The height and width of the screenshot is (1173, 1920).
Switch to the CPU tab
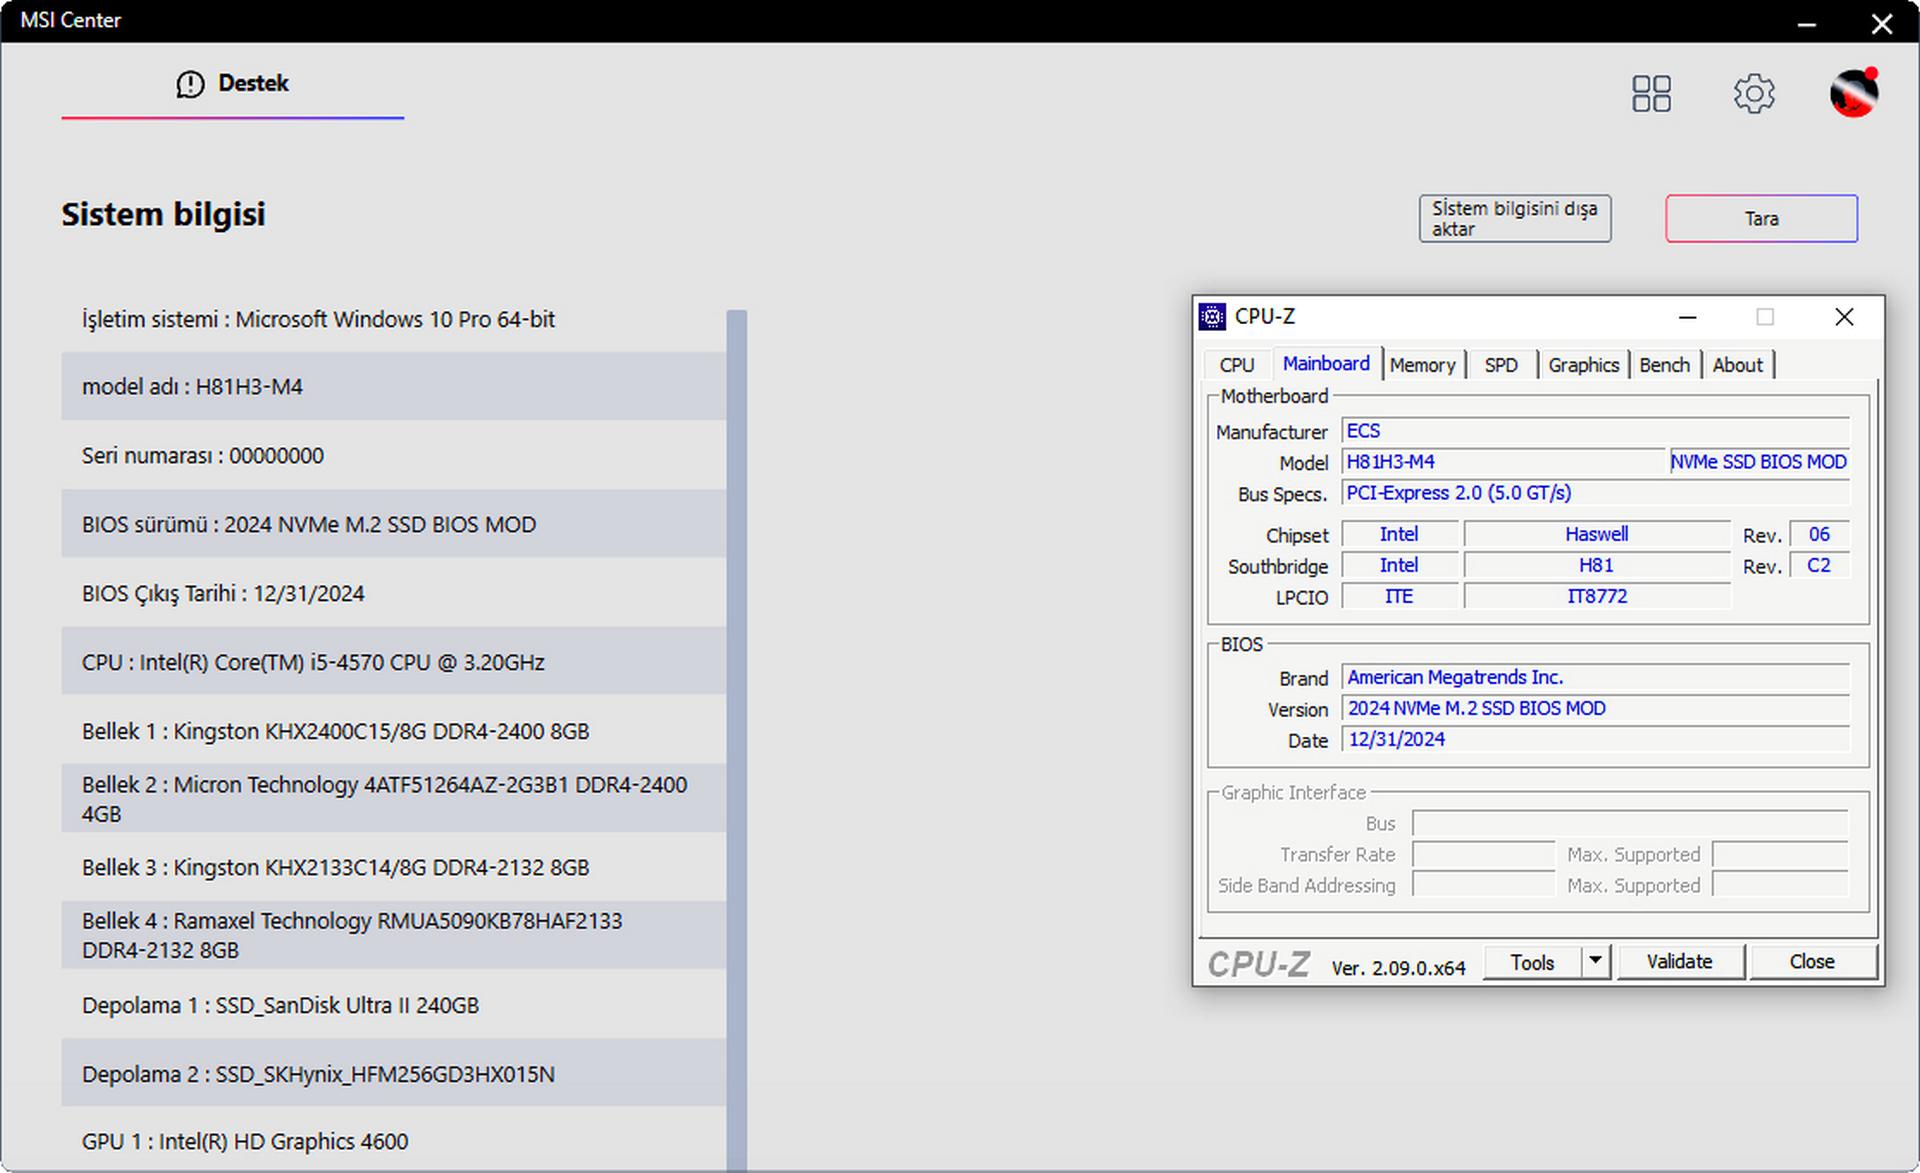tap(1236, 365)
